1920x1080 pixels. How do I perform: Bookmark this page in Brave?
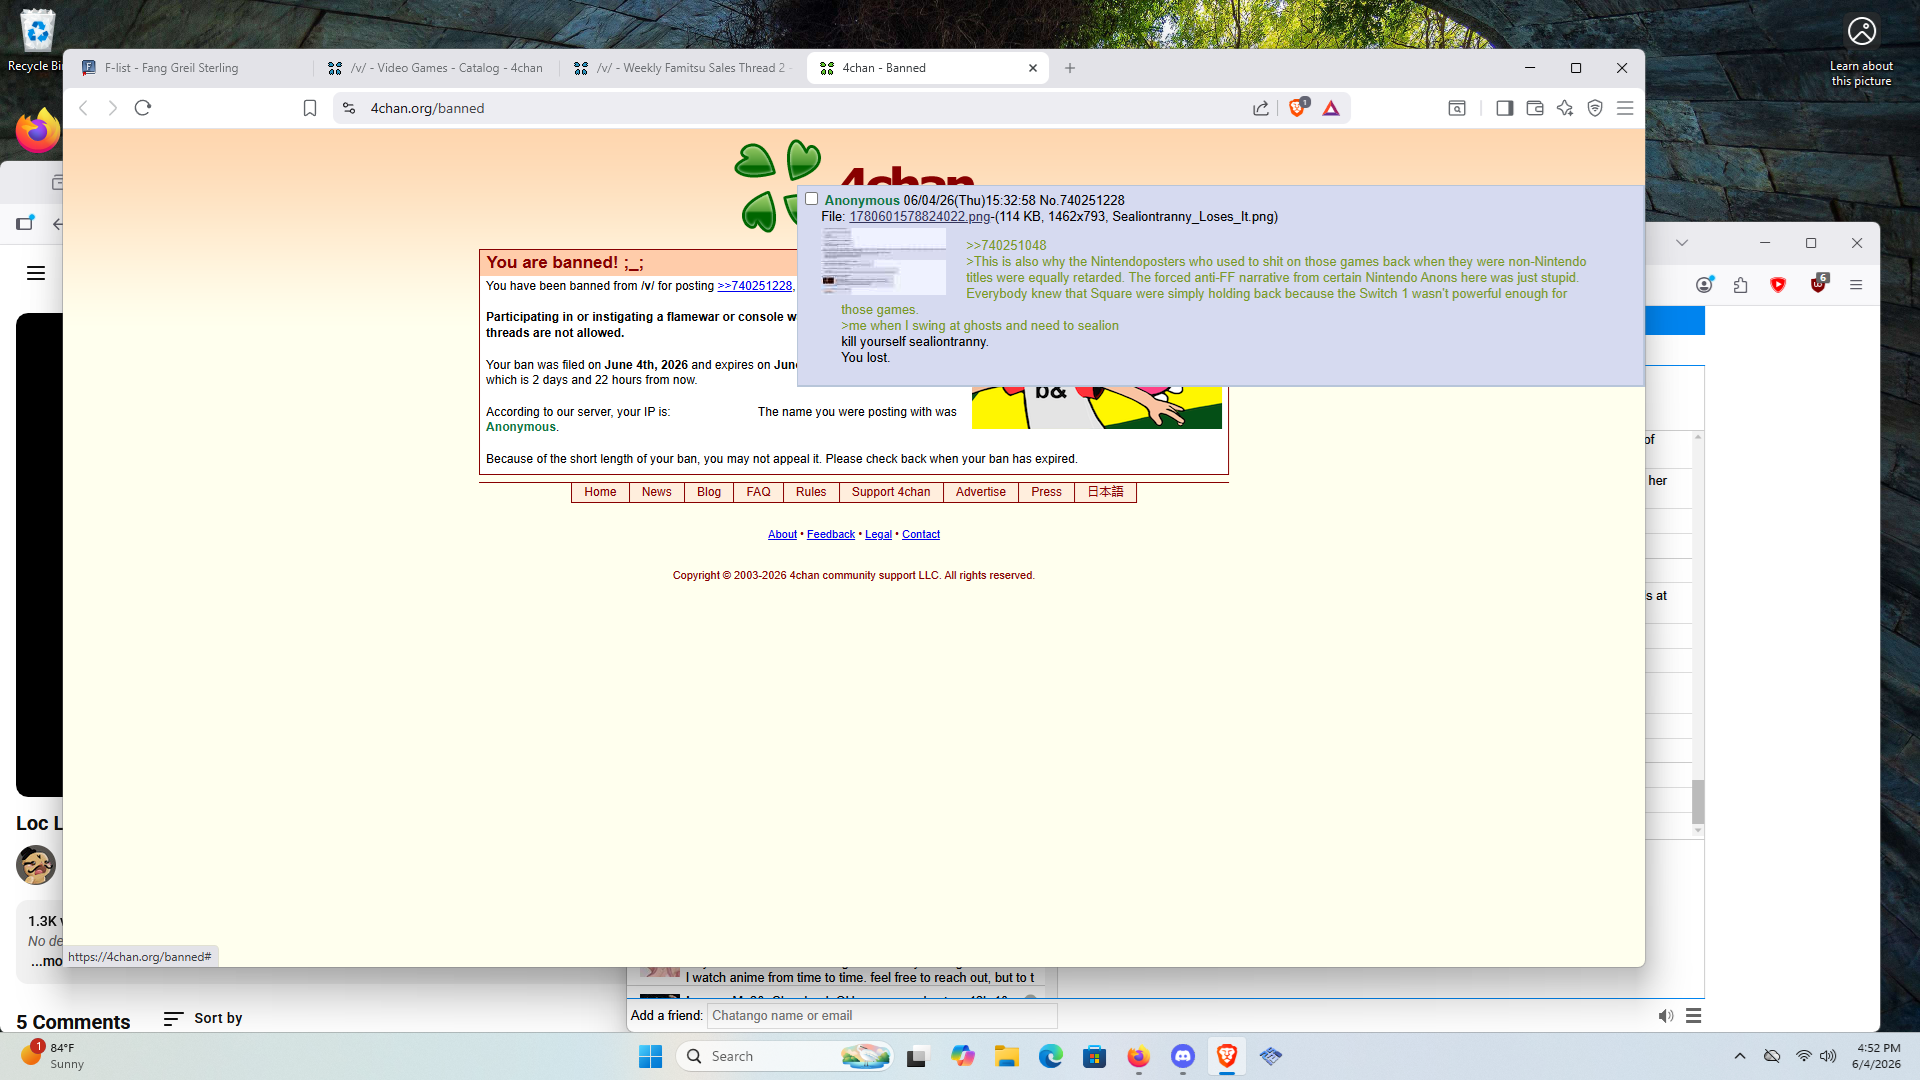[x=310, y=108]
